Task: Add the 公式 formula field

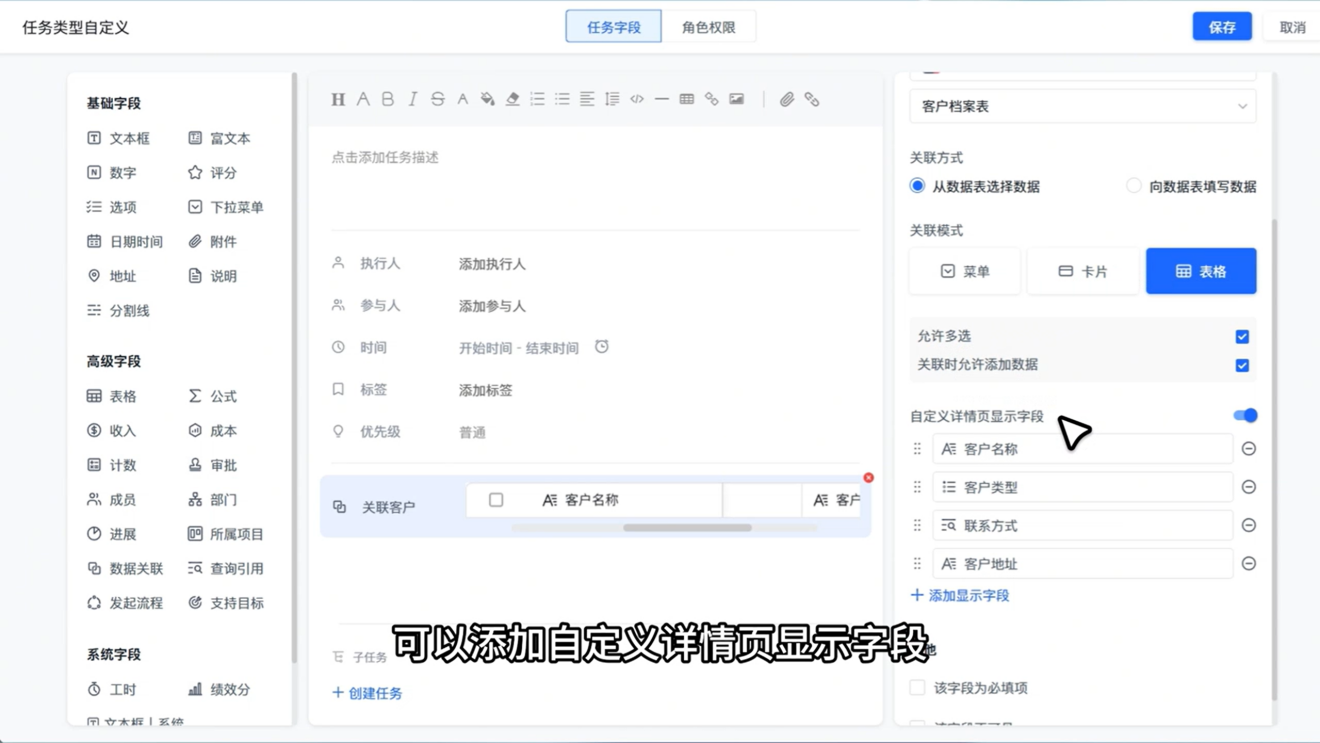Action: pyautogui.click(x=212, y=396)
